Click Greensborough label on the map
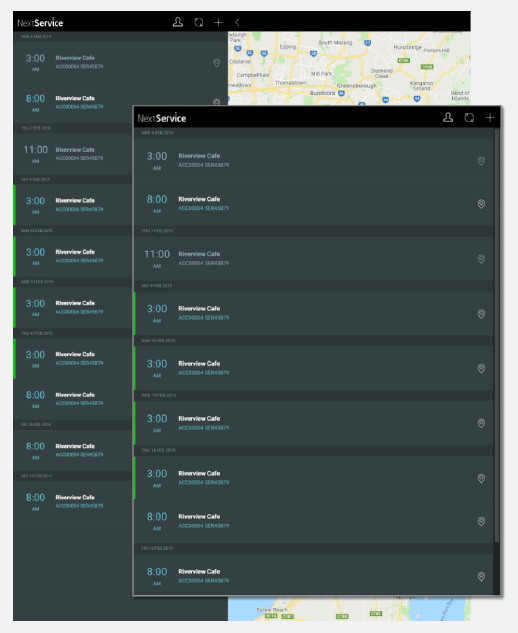The height and width of the screenshot is (633, 518). pos(357,86)
